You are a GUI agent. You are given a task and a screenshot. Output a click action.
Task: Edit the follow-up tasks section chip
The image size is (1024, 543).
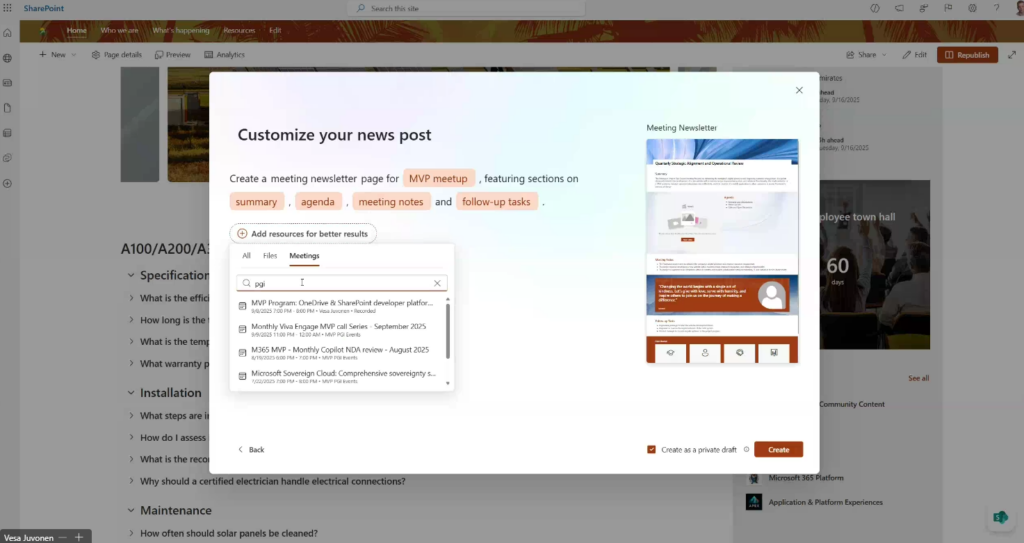tap(496, 202)
